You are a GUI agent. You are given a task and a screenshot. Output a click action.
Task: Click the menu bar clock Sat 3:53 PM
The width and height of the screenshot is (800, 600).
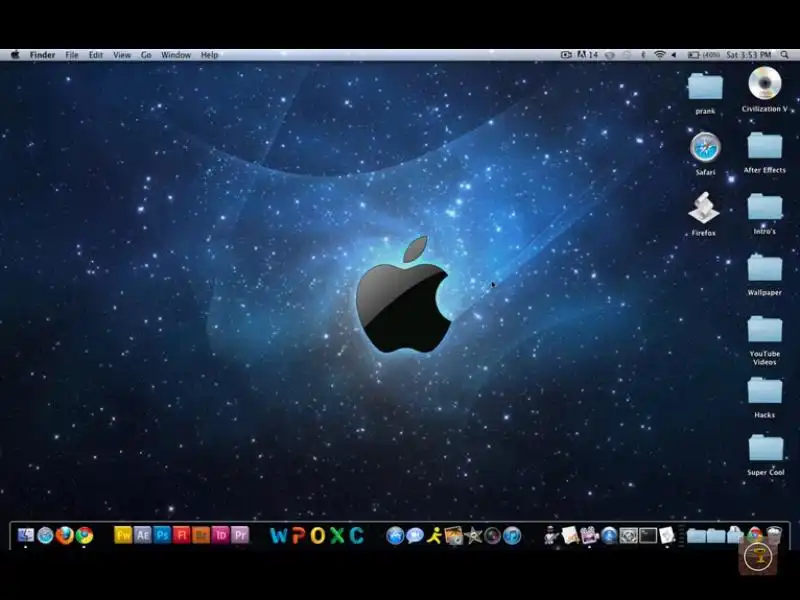click(x=748, y=55)
